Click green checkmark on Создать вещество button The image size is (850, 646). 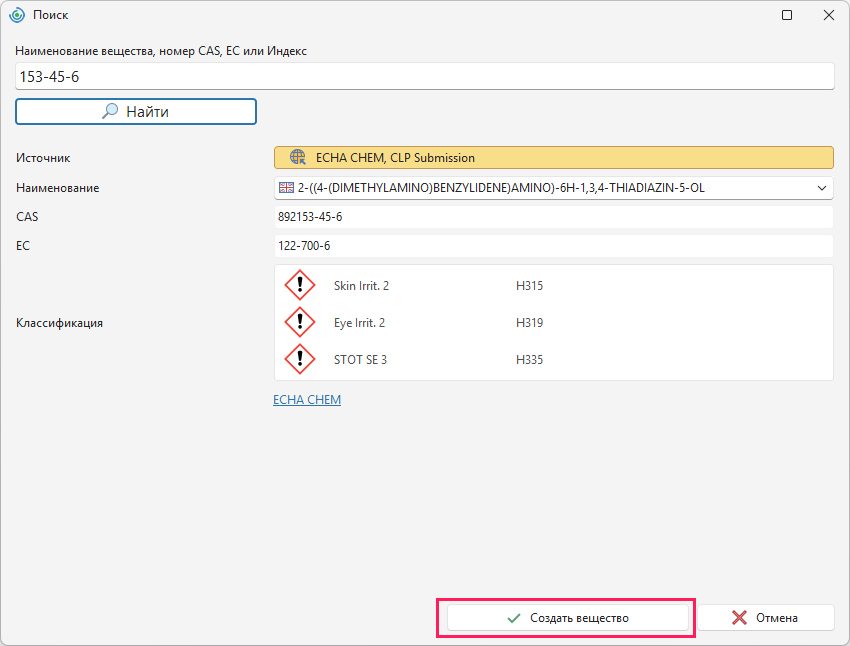(x=514, y=618)
